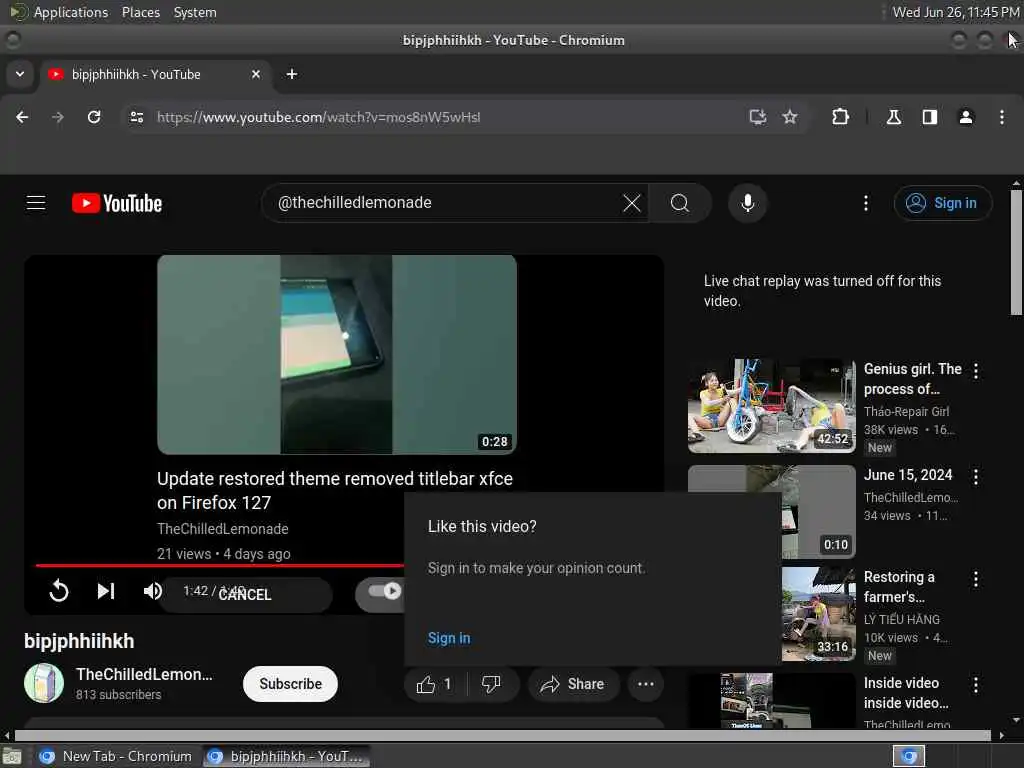Image resolution: width=1024 pixels, height=768 pixels.
Task: Subscribe to TheChilledLemonade channel
Action: coord(290,684)
